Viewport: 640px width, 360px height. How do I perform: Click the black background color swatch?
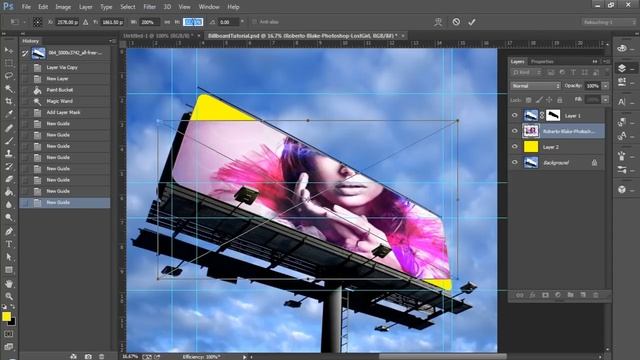pyautogui.click(x=13, y=322)
